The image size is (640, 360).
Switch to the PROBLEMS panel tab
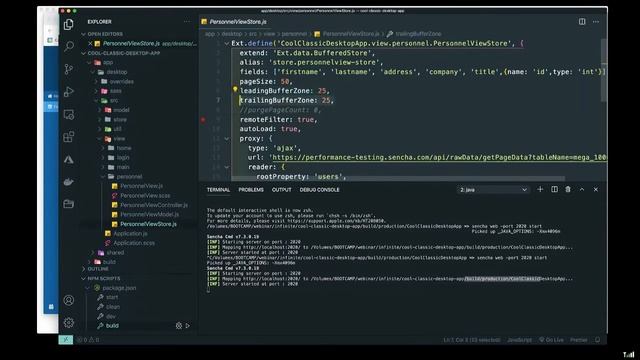click(x=251, y=190)
